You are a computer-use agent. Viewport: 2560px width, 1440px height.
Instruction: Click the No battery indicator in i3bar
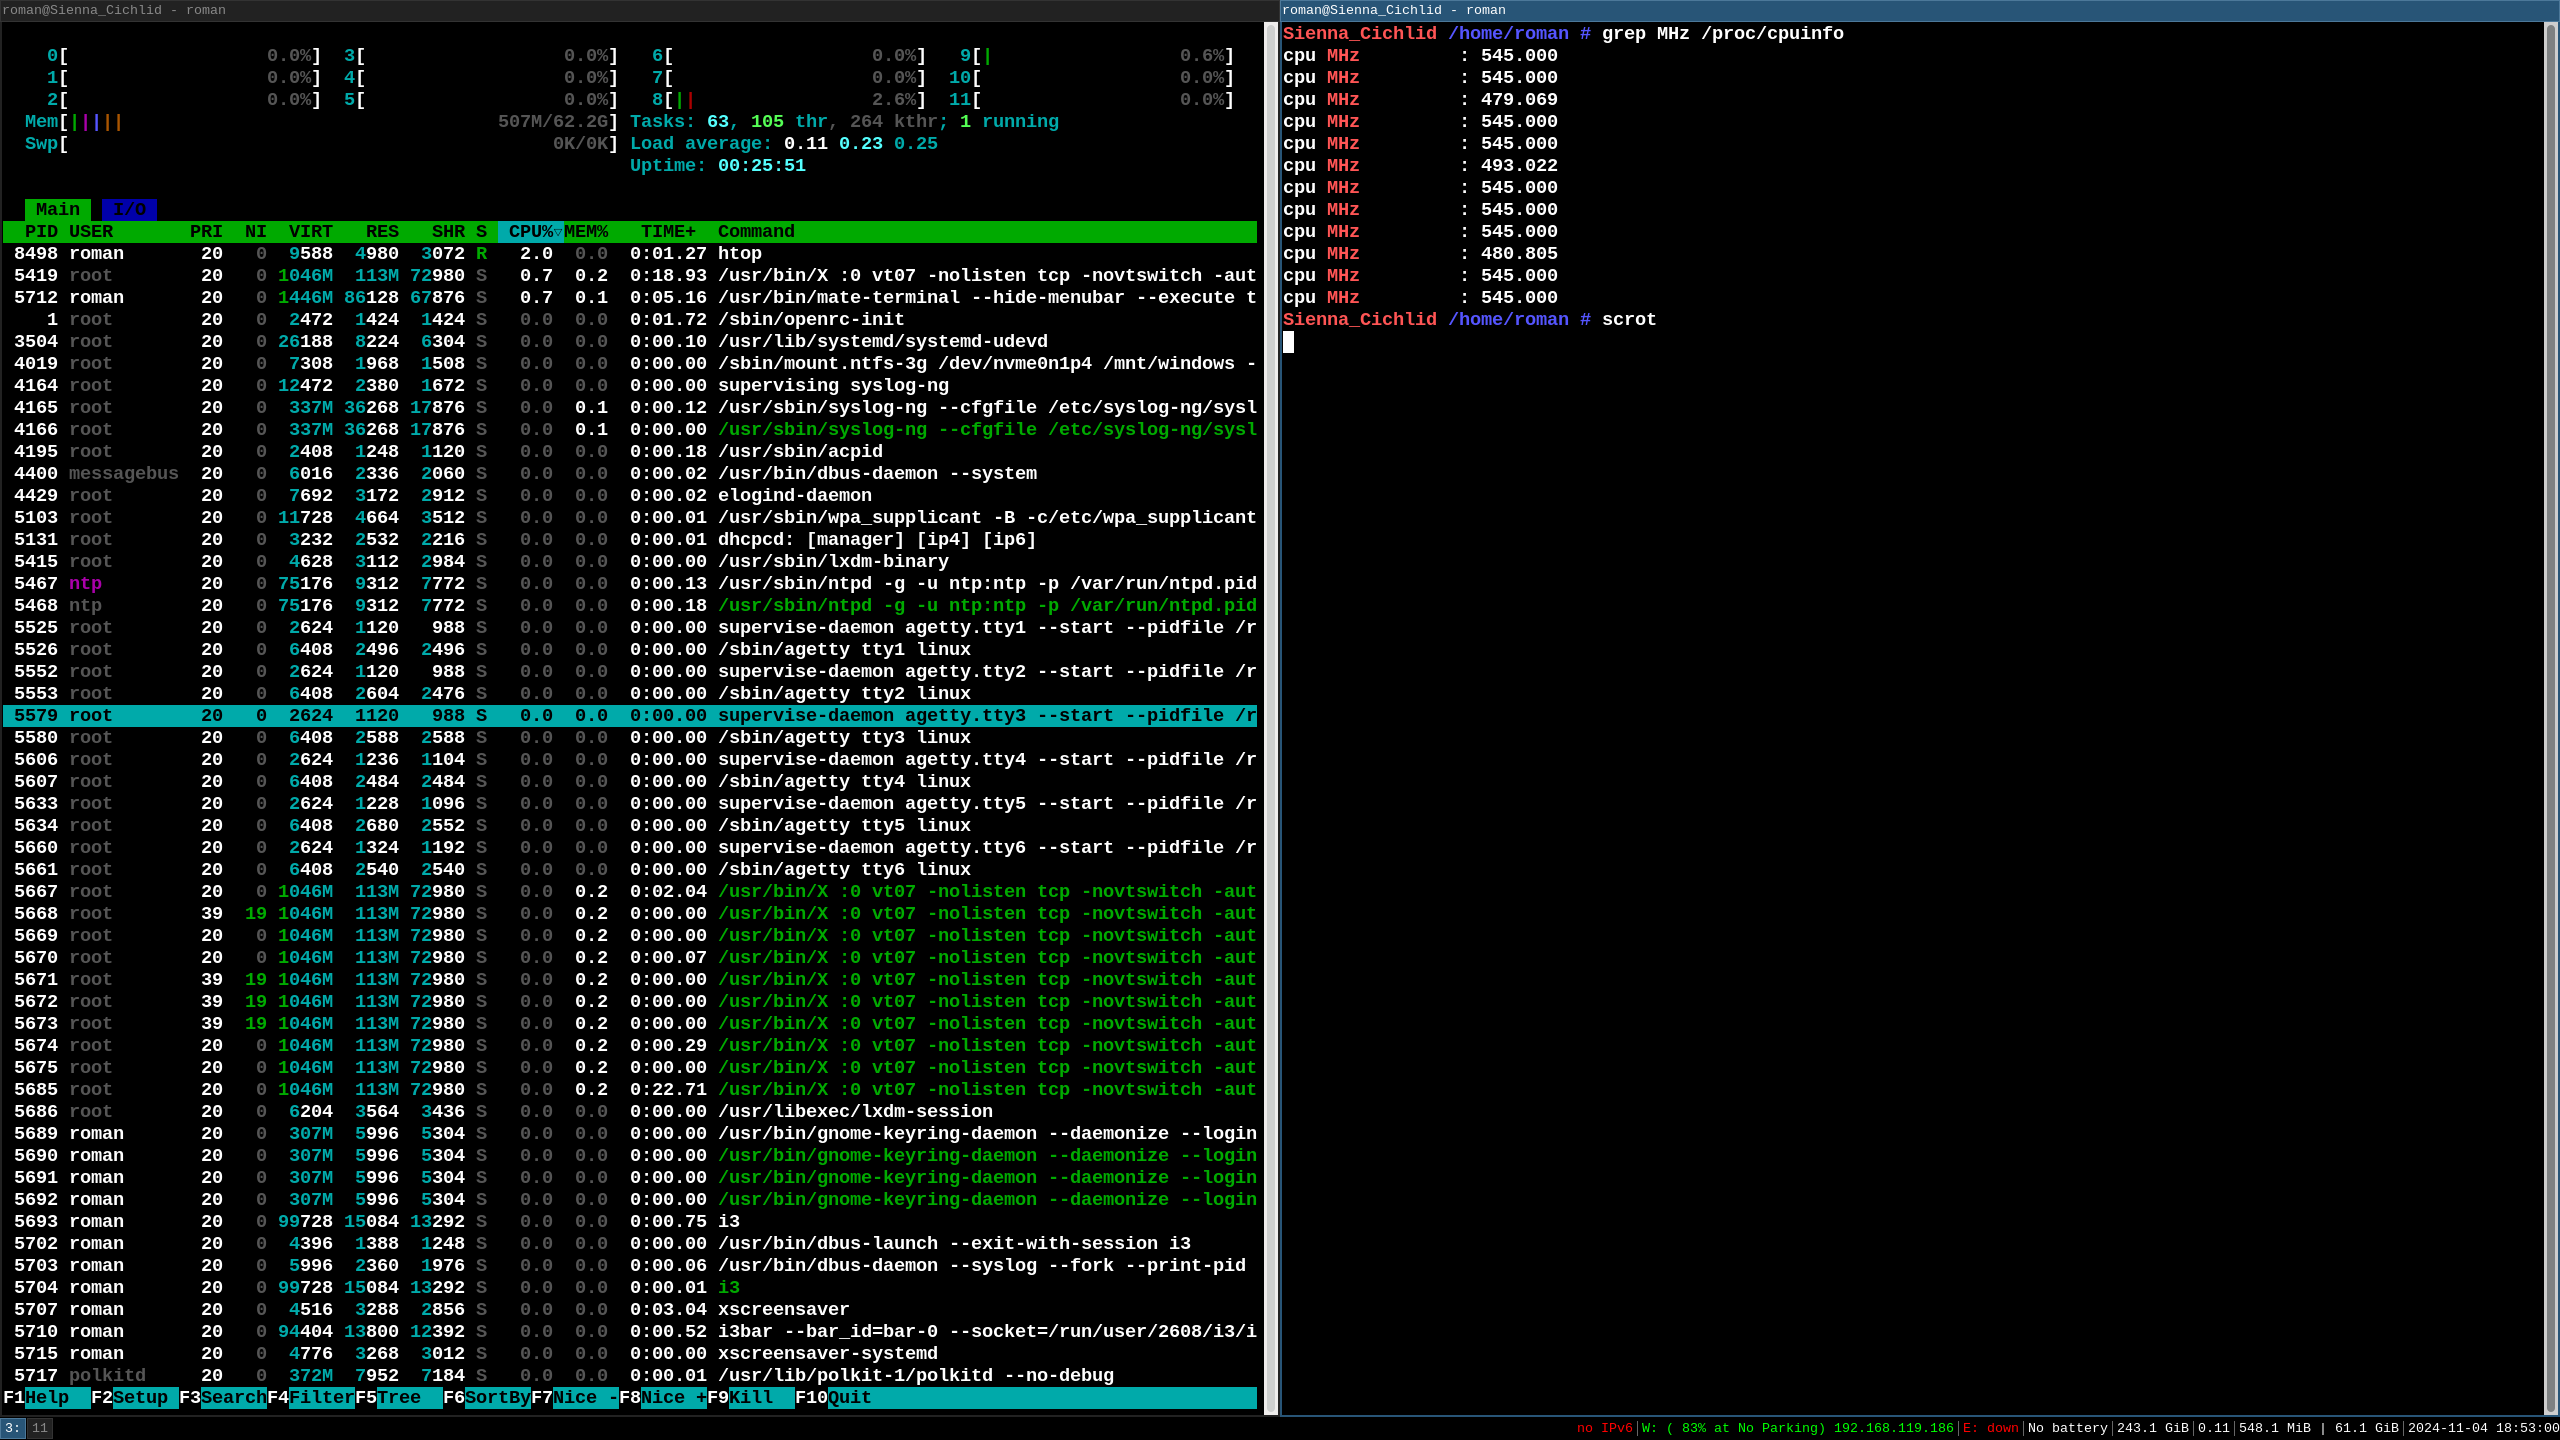pyautogui.click(x=2067, y=1428)
